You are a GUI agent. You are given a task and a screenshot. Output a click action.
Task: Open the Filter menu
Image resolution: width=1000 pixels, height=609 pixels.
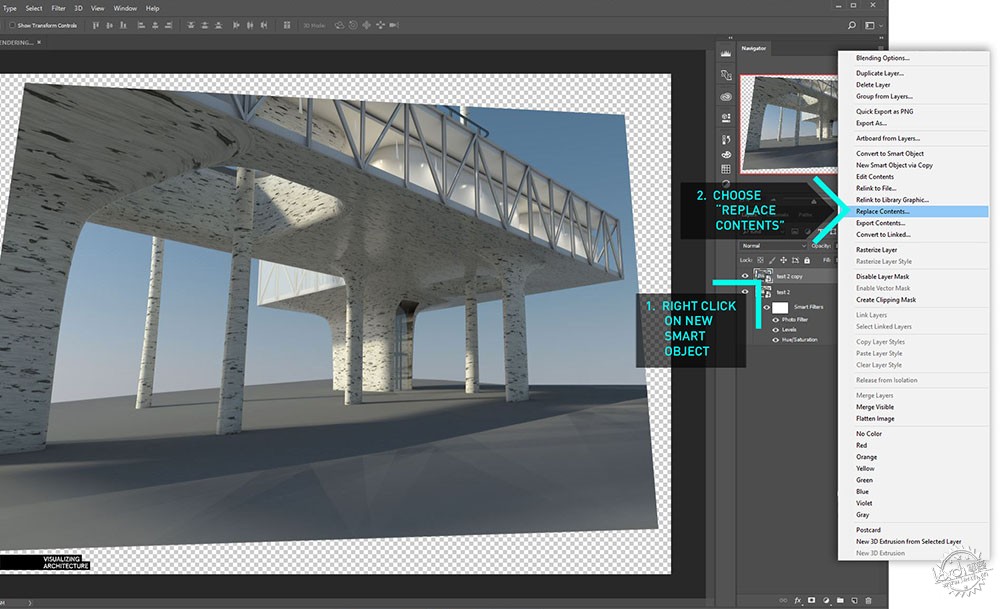pos(58,8)
